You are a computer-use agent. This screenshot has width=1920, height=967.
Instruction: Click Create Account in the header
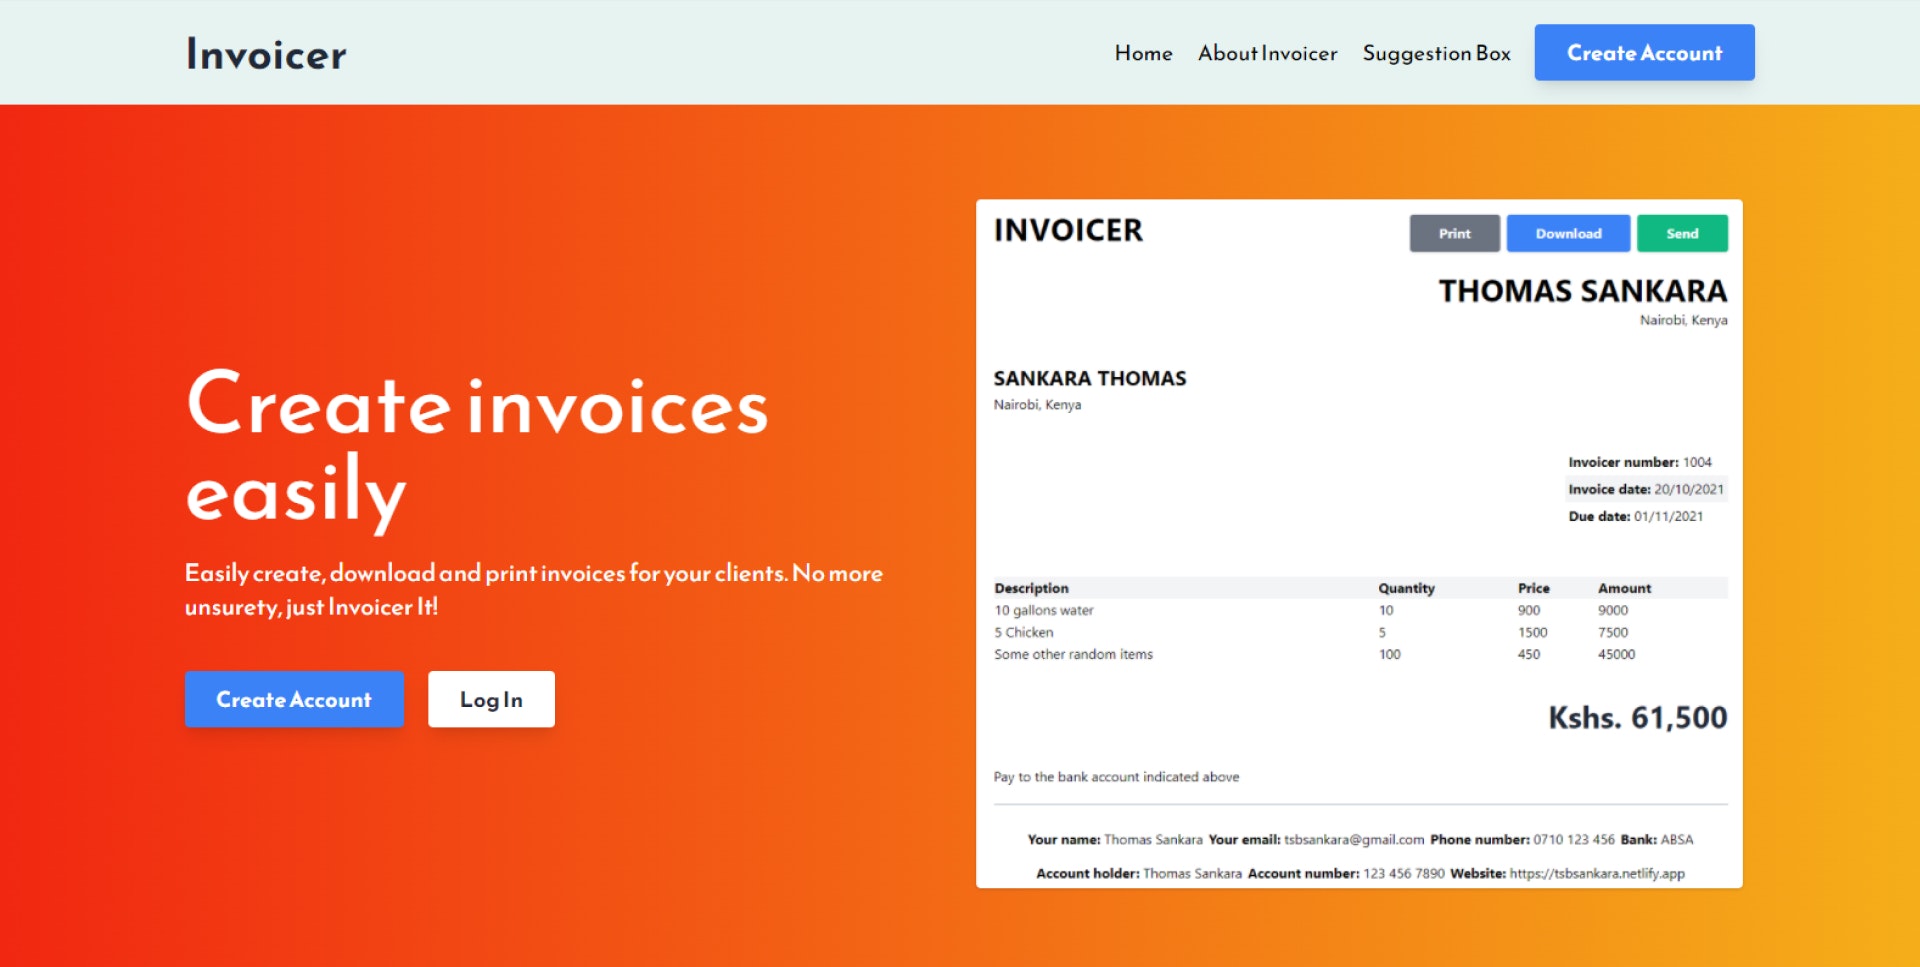coord(1644,52)
